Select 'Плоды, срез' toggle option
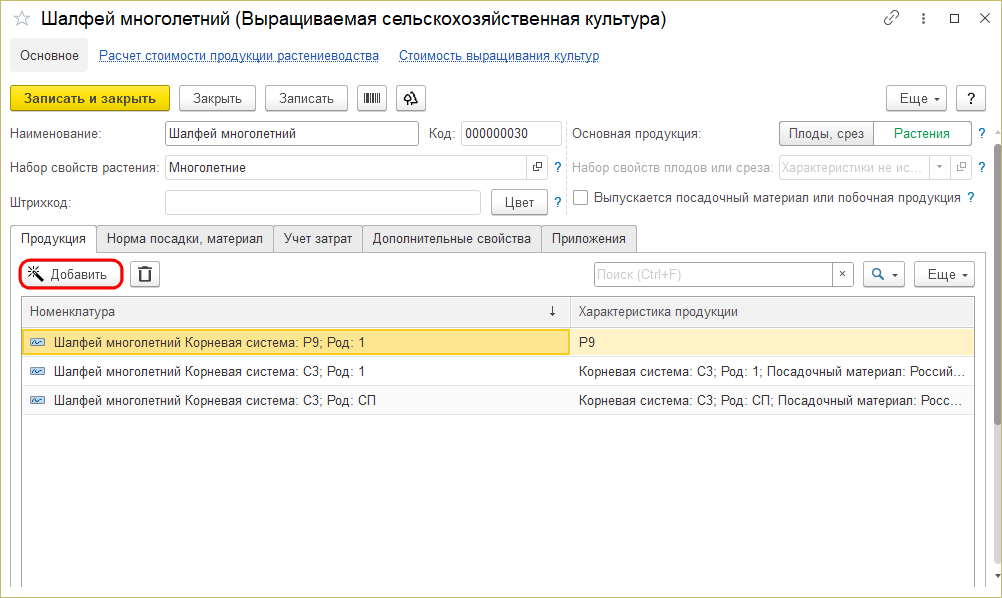1002x598 pixels. (x=826, y=134)
